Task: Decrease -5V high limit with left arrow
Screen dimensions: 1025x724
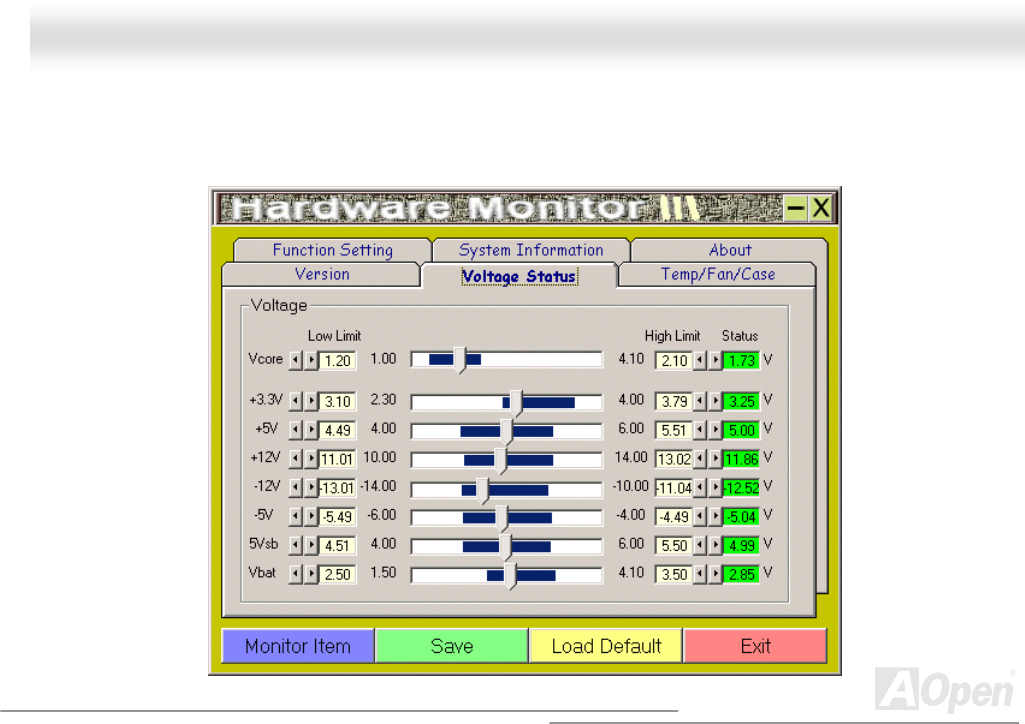Action: tap(699, 516)
